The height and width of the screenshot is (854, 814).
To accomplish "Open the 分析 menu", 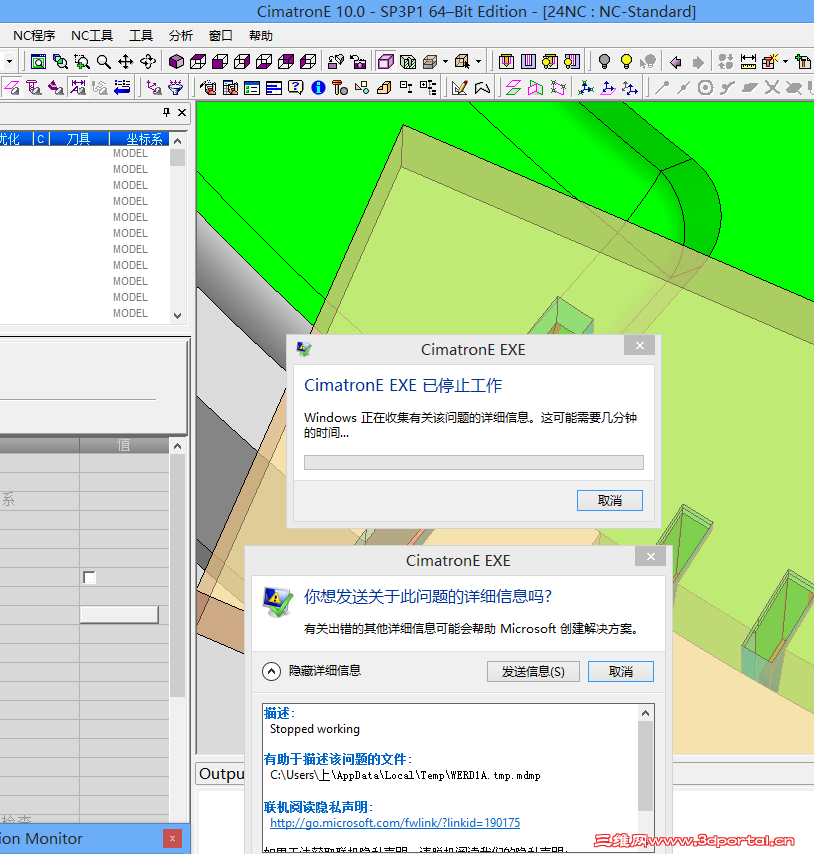I will point(181,36).
